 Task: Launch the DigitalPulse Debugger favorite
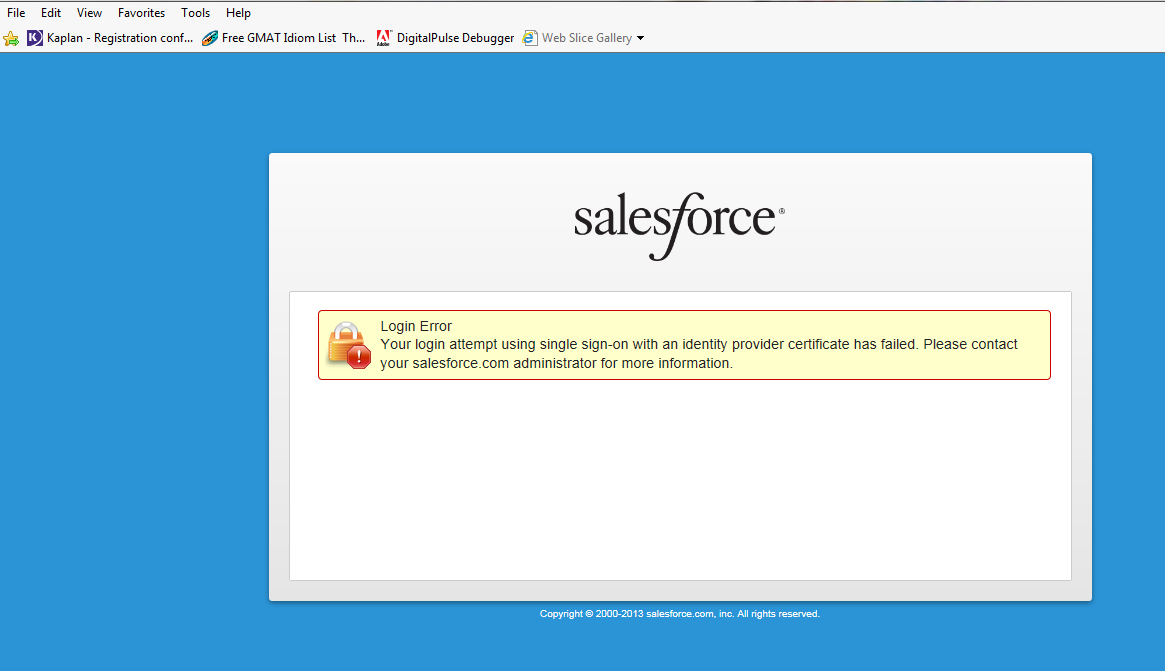(455, 38)
